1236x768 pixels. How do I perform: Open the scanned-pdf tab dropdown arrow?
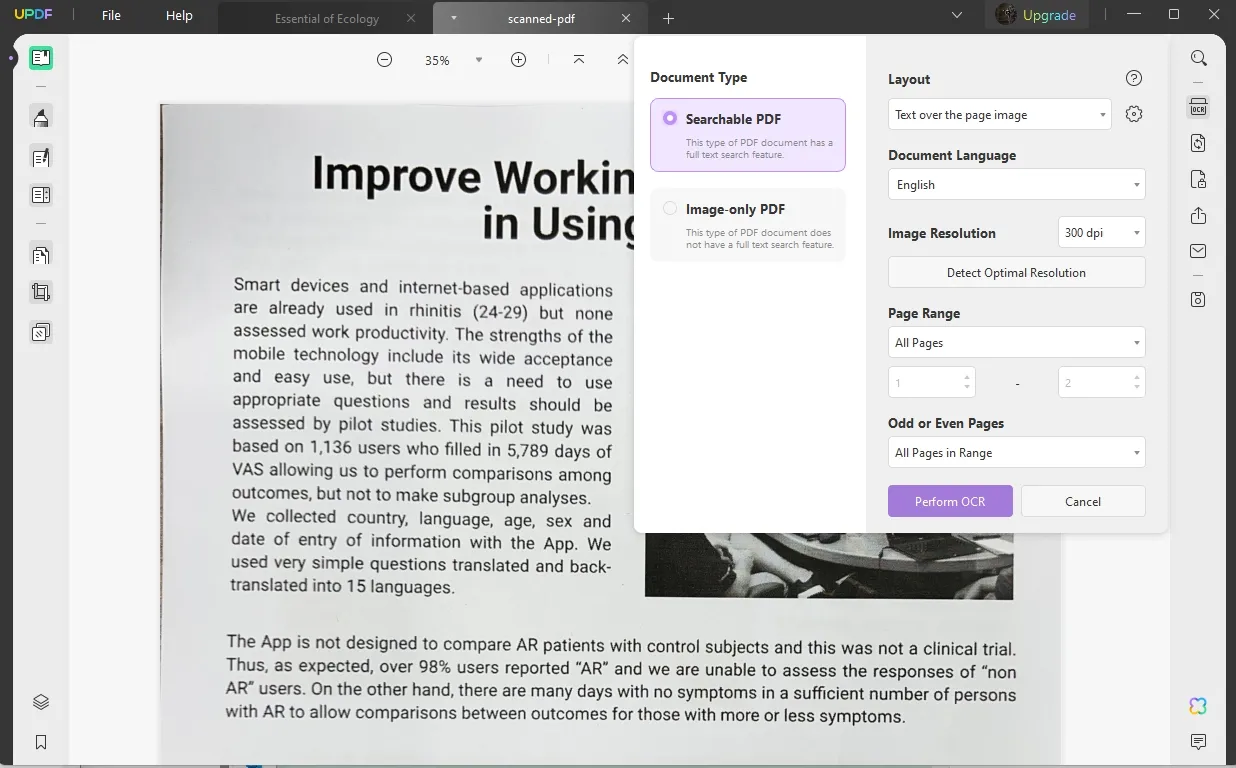click(x=453, y=18)
